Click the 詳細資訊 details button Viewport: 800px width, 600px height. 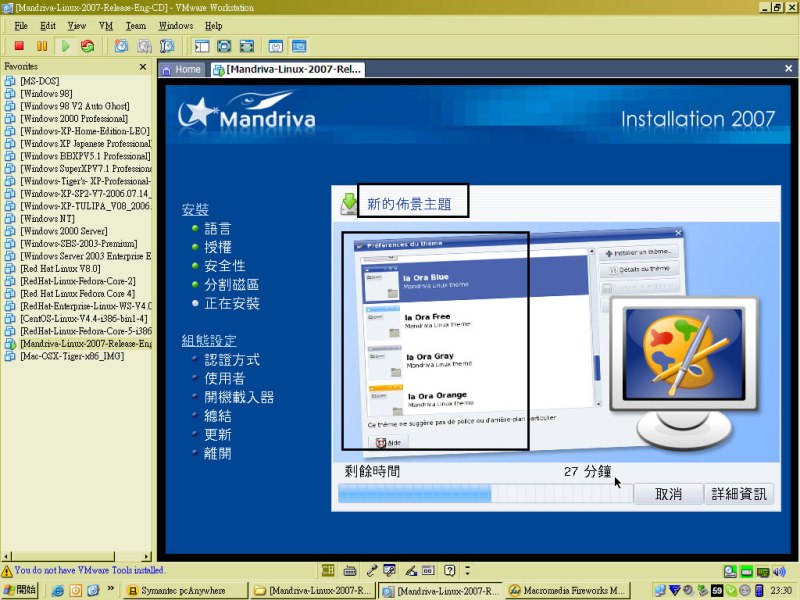(x=739, y=494)
